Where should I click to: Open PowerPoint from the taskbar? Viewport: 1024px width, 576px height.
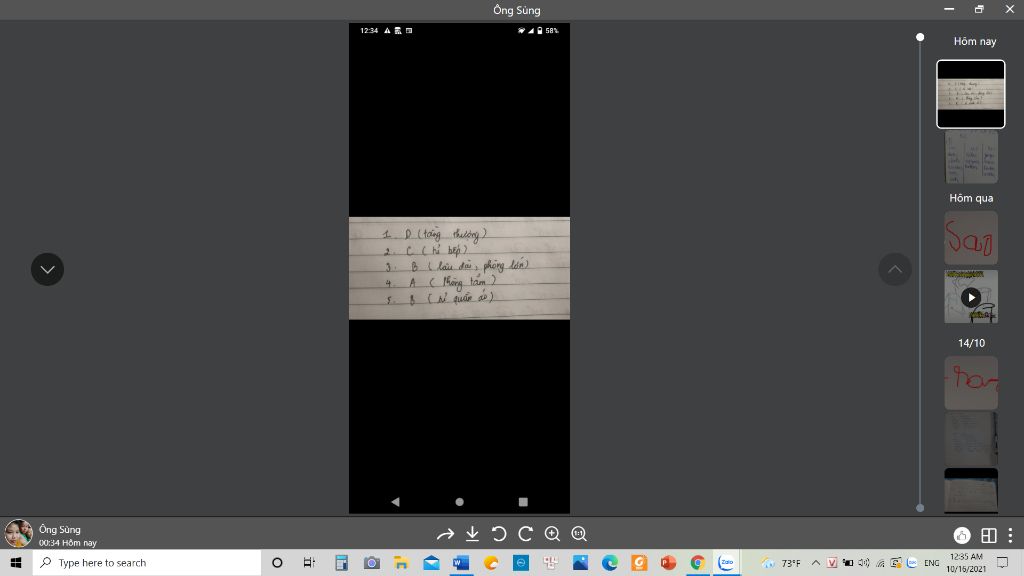(668, 562)
